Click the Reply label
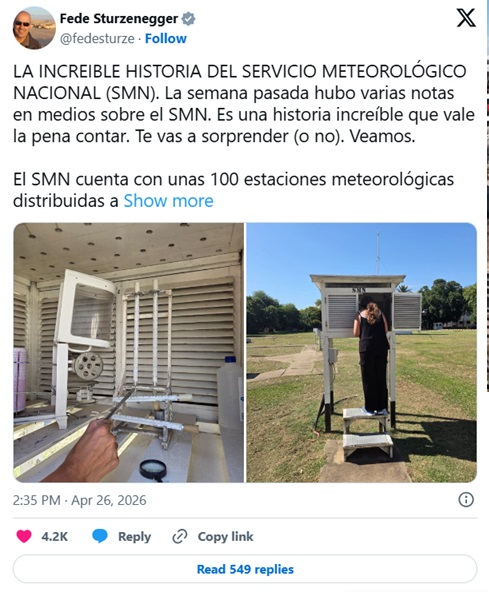 [134, 536]
